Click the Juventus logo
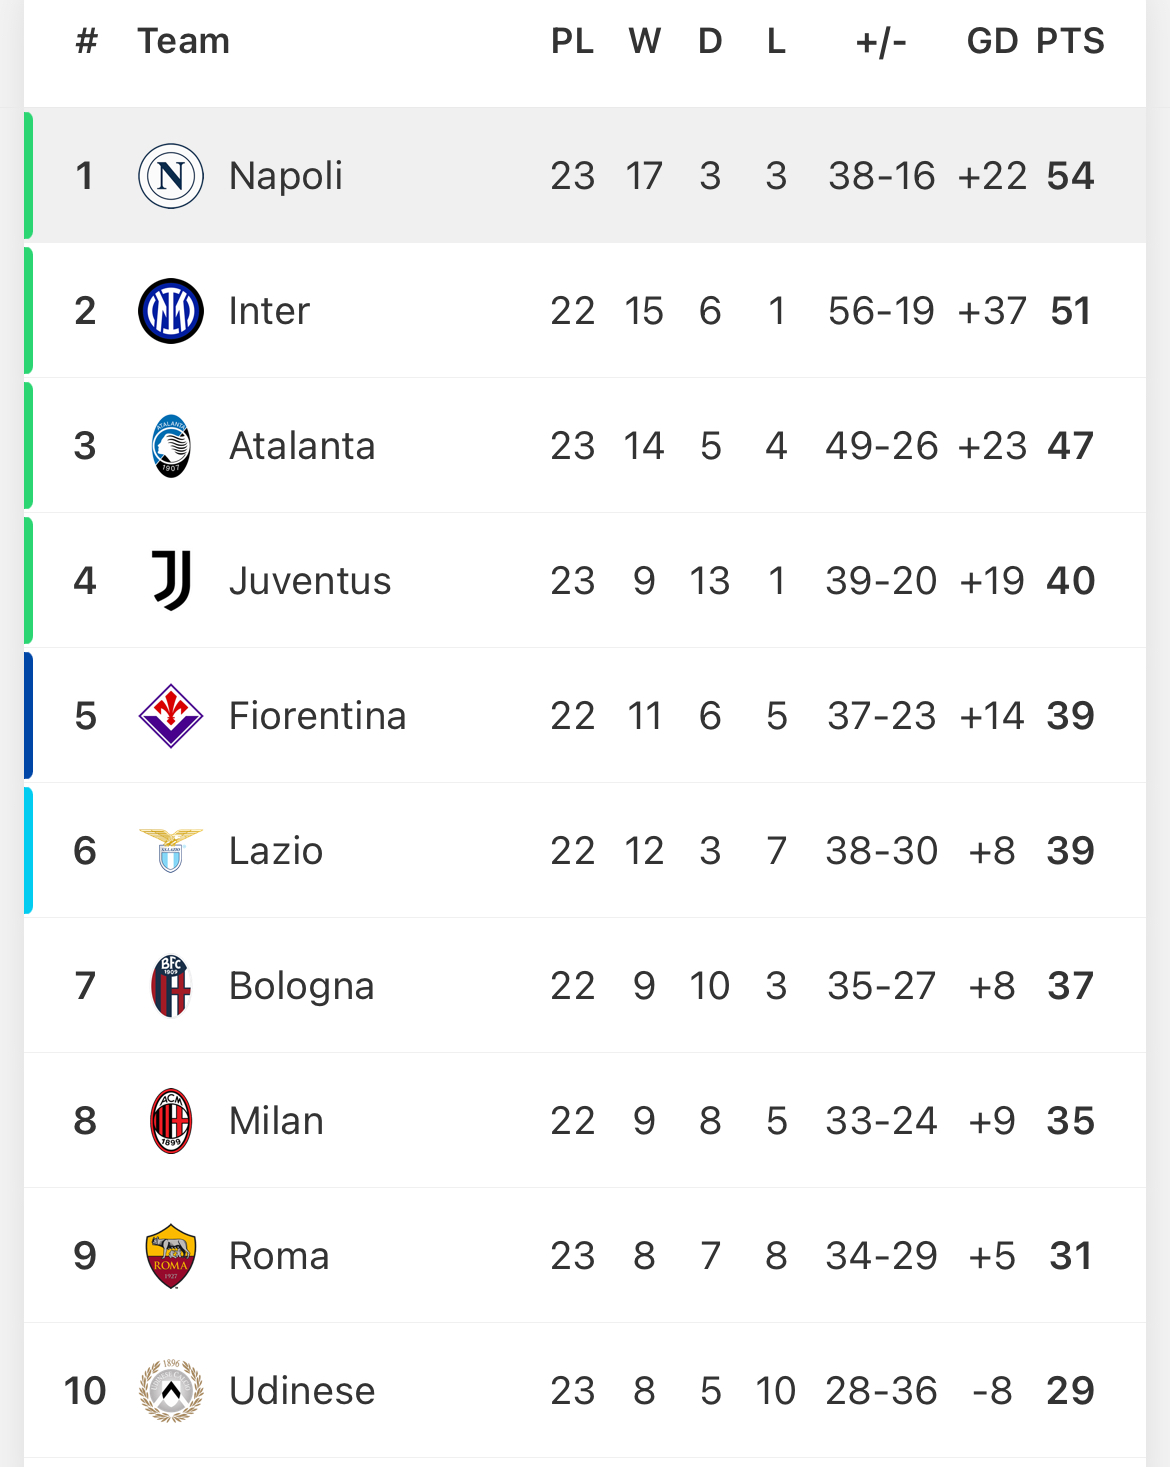This screenshot has height=1467, width=1170. tap(171, 581)
